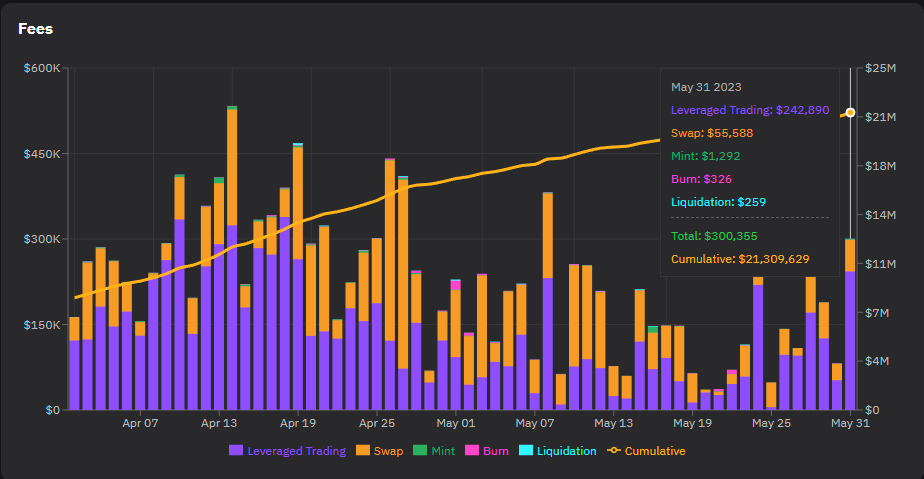Click the May 25 x-axis label
Screen dimensions: 924x479
[x=771, y=423]
